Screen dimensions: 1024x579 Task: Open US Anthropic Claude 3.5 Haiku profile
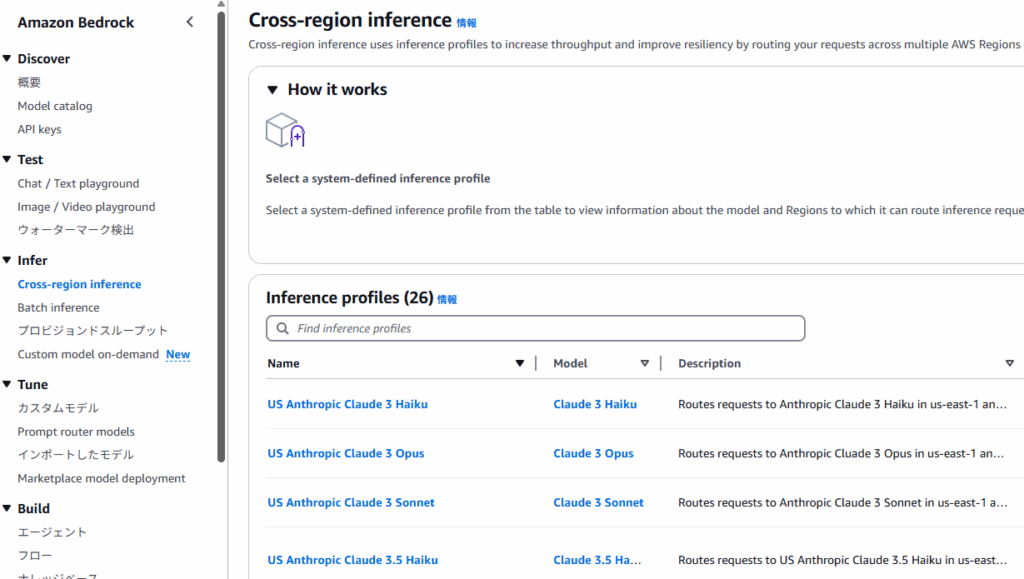click(x=353, y=560)
